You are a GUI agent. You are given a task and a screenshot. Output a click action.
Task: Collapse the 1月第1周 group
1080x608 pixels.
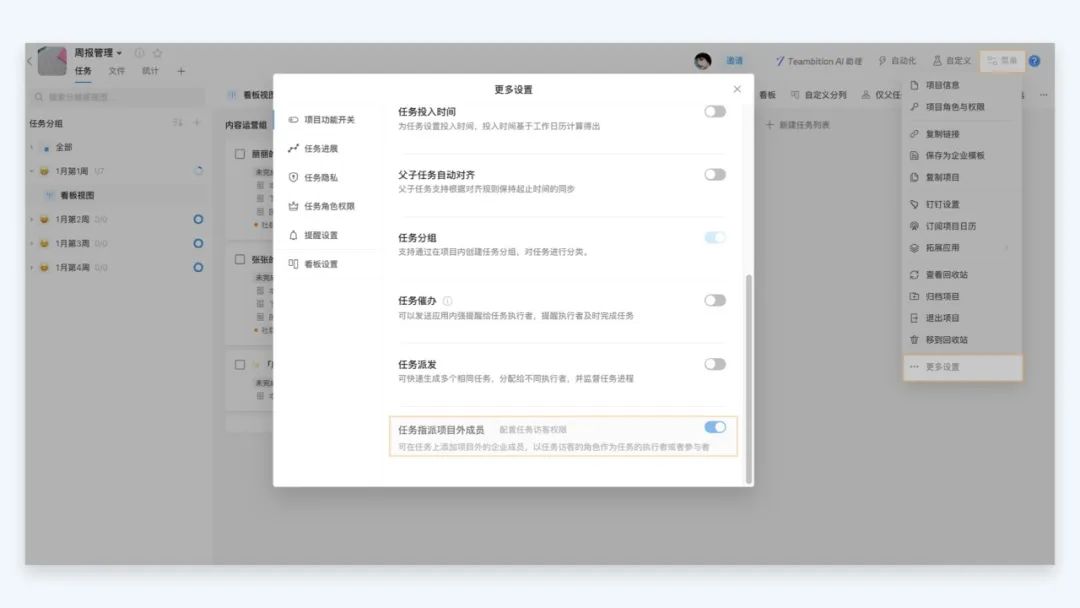(32, 171)
